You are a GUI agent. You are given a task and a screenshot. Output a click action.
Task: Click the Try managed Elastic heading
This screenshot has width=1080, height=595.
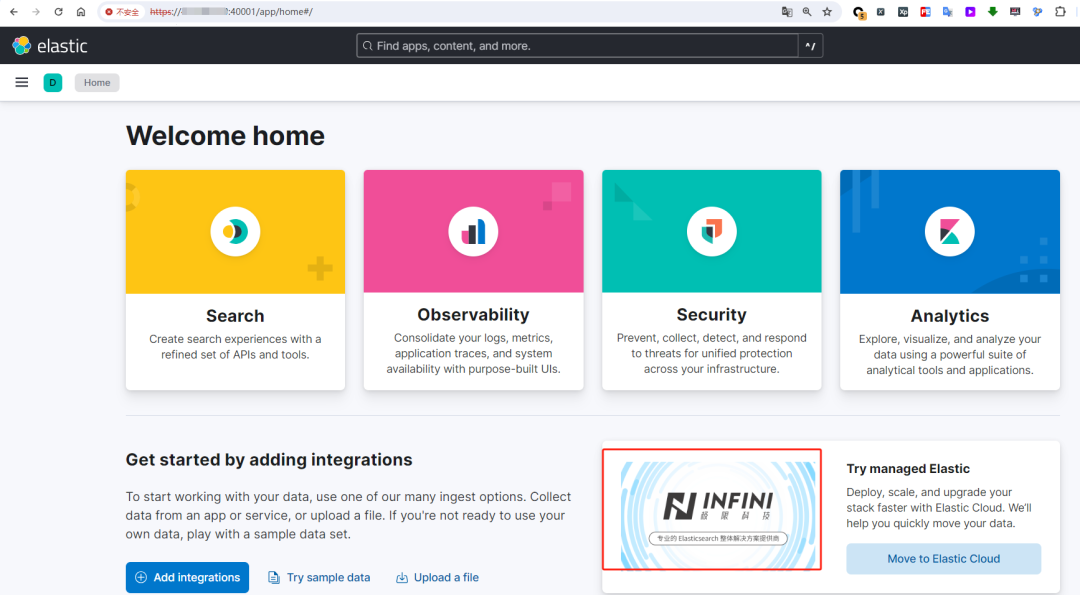(908, 468)
